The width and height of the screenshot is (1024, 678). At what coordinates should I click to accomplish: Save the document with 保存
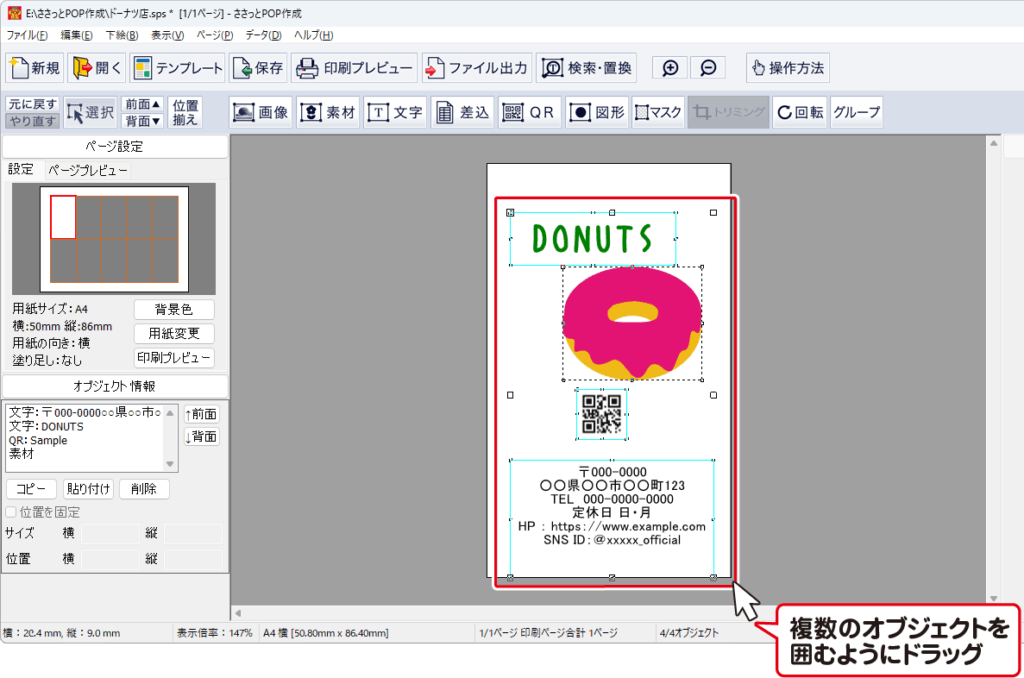258,68
